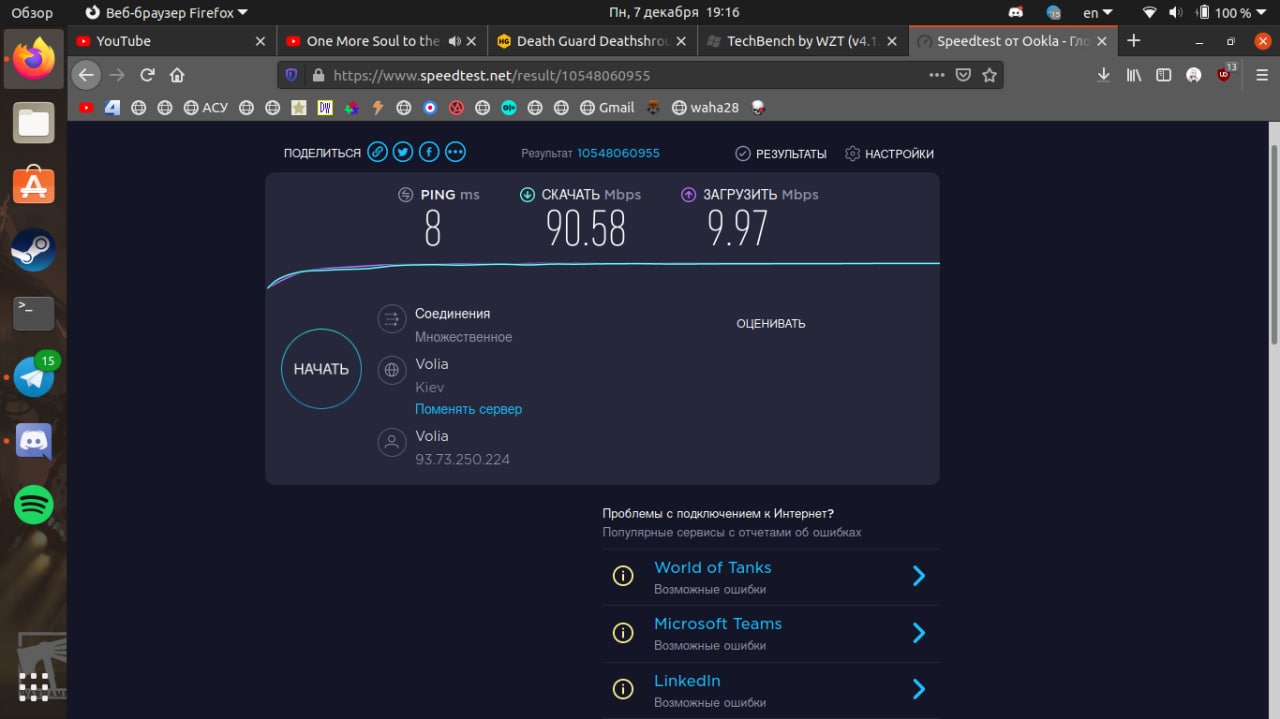Toggle Firefox sidebar view
Image resolution: width=1280 pixels, height=719 pixels.
tap(1163, 75)
